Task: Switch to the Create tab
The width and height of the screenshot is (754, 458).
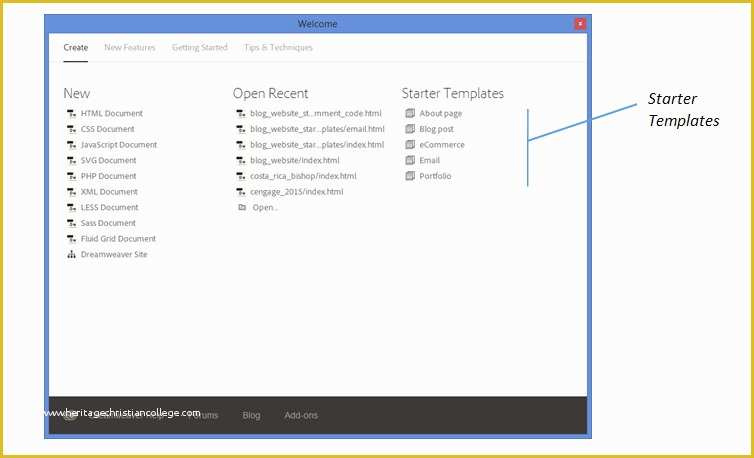Action: (75, 48)
